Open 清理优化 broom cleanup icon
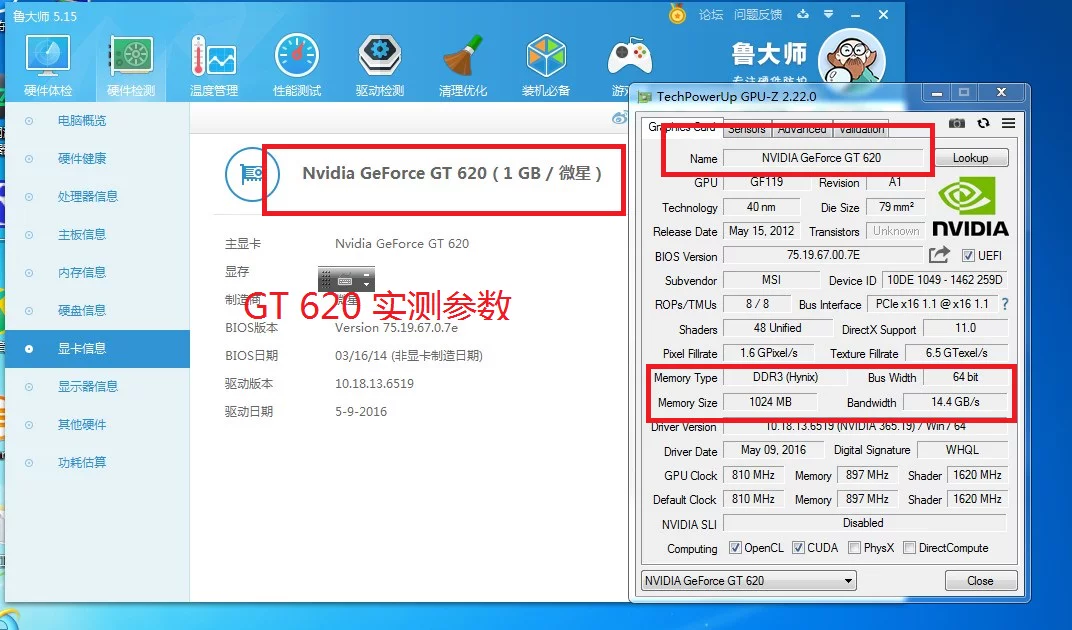The height and width of the screenshot is (630, 1072). coord(463,65)
